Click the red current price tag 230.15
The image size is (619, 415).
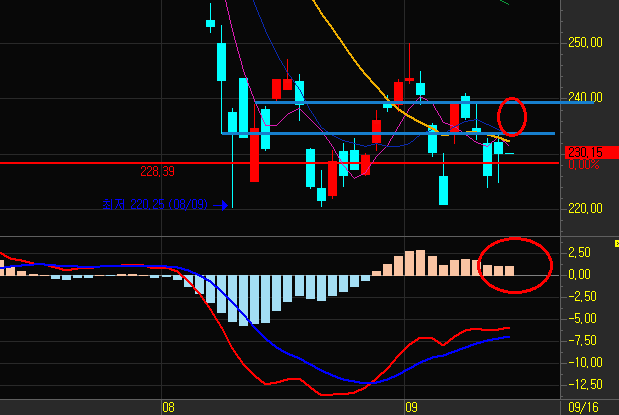click(583, 152)
